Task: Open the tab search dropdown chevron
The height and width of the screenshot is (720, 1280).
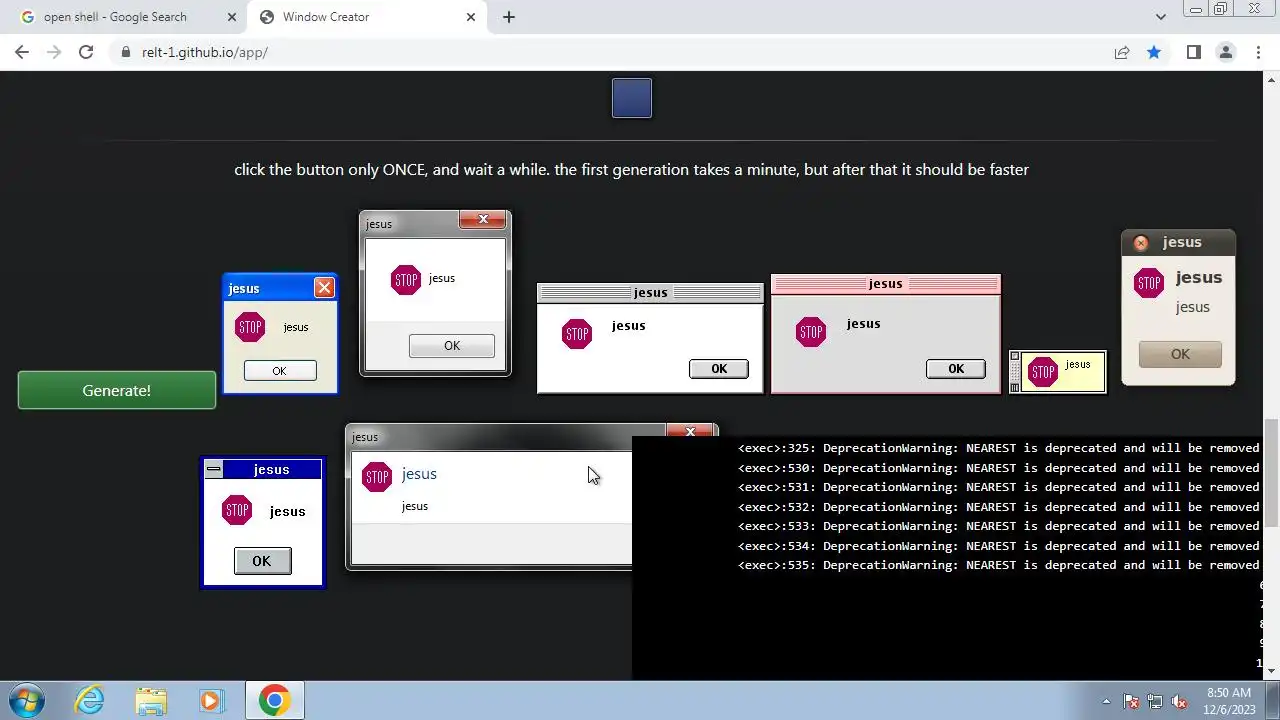Action: (1160, 17)
